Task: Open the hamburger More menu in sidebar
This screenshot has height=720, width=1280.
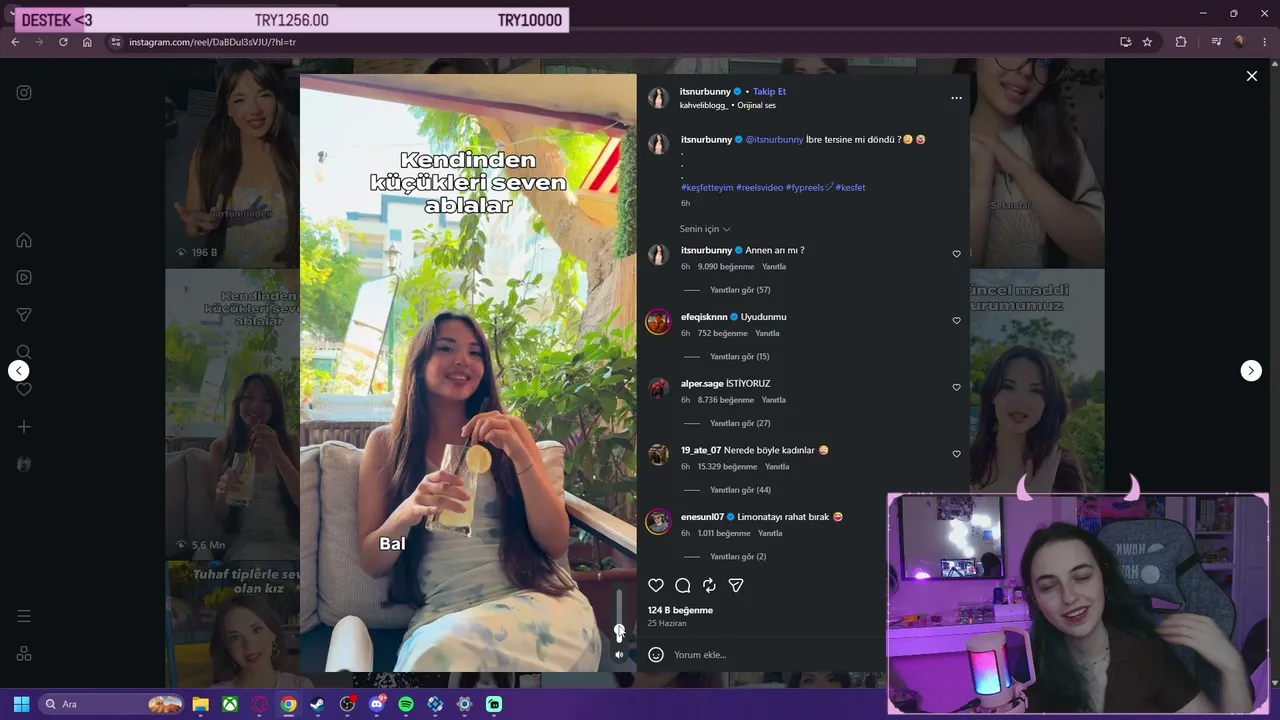Action: (x=24, y=616)
